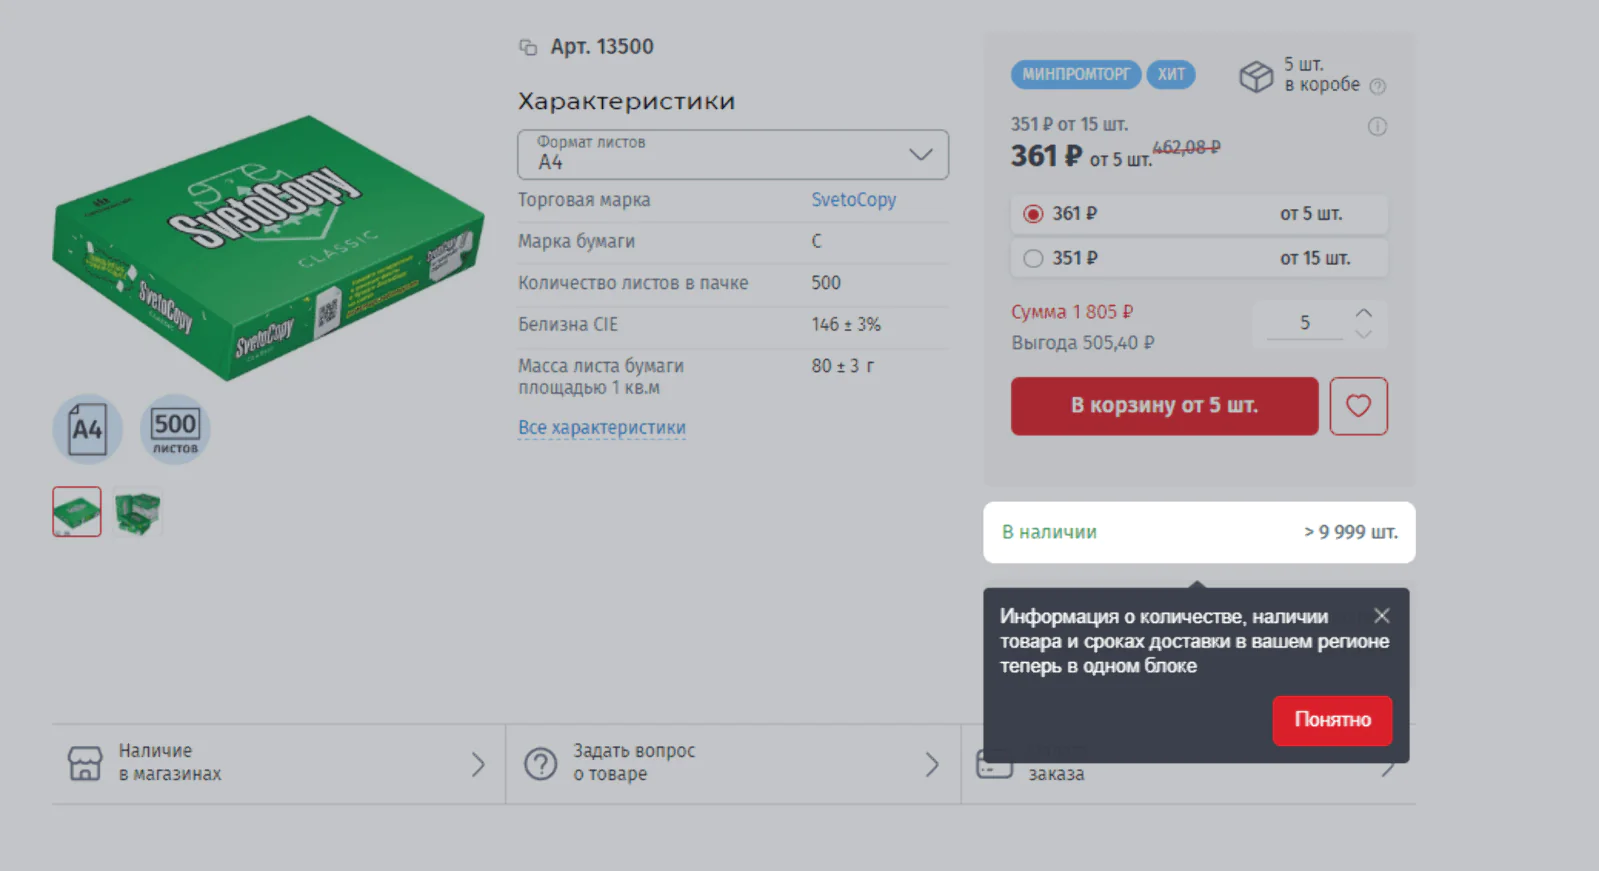This screenshot has height=871, width=1599.
Task: Click Количество листов в пачке value 500
Action: [x=826, y=283]
